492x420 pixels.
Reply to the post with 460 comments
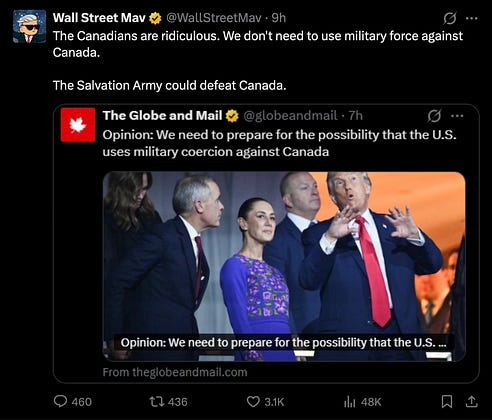(x=73, y=401)
